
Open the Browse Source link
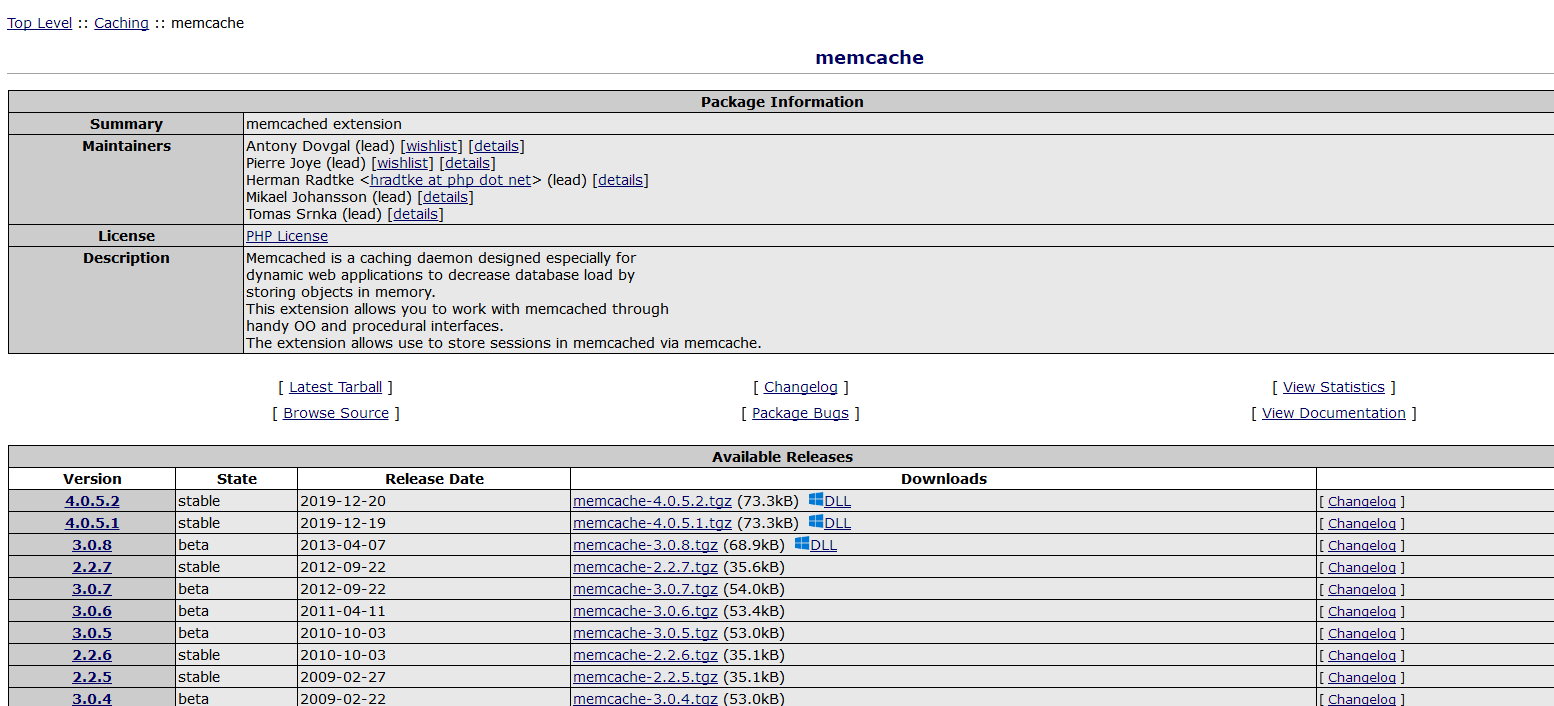point(336,413)
